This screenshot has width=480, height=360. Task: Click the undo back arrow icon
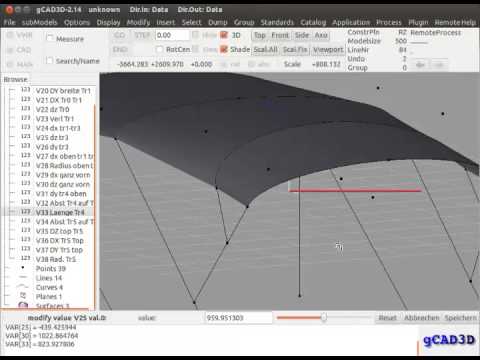(x=420, y=64)
